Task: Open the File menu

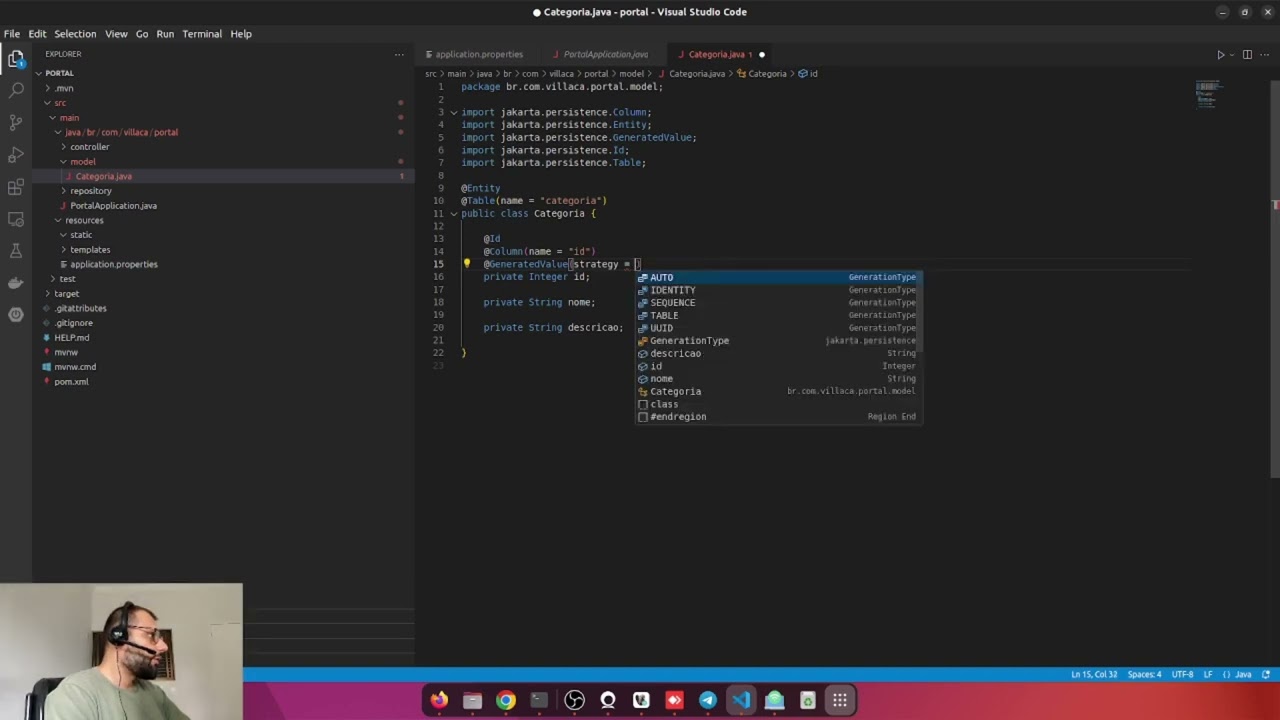Action: (x=12, y=34)
